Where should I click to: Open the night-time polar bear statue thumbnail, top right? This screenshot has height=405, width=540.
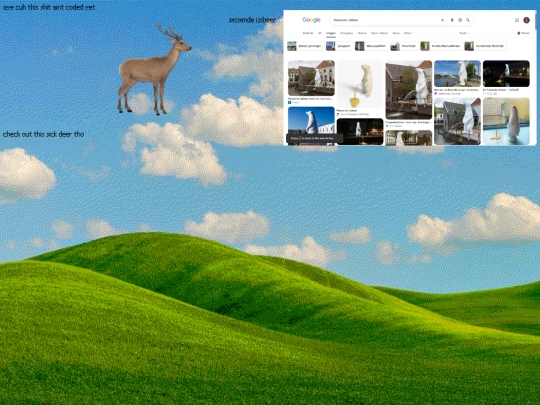tap(506, 73)
